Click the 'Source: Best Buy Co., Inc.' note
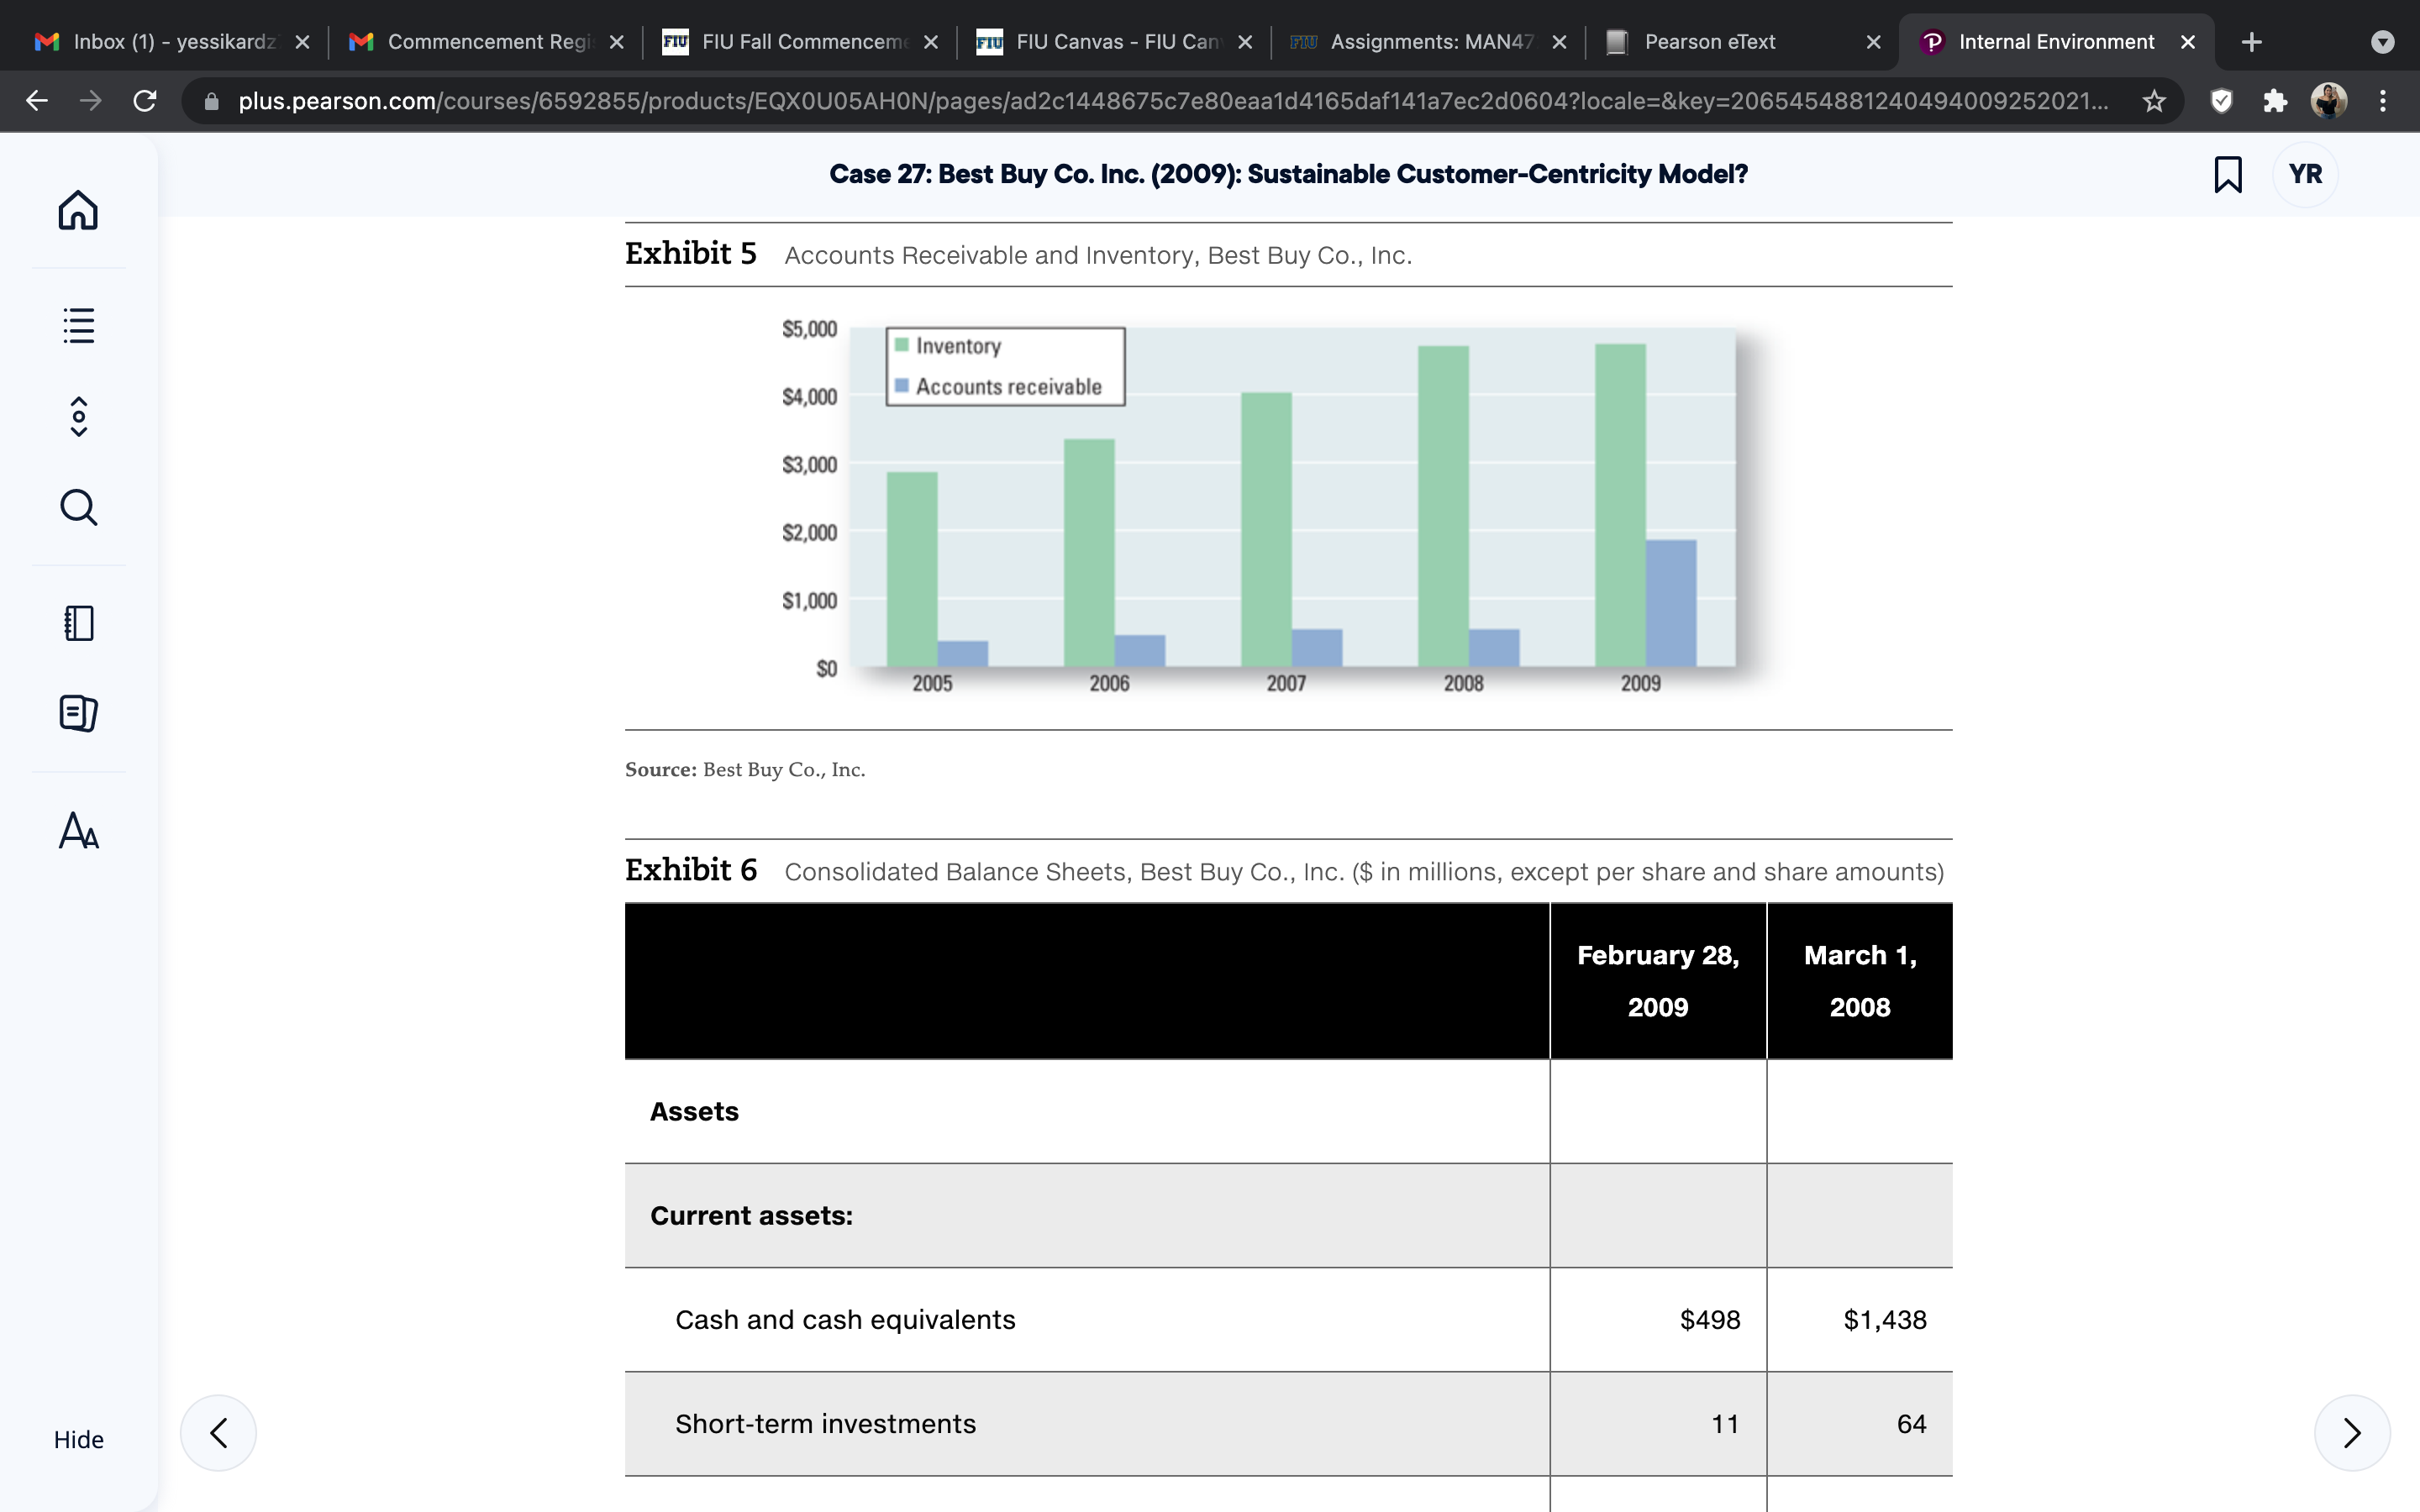 pyautogui.click(x=745, y=769)
